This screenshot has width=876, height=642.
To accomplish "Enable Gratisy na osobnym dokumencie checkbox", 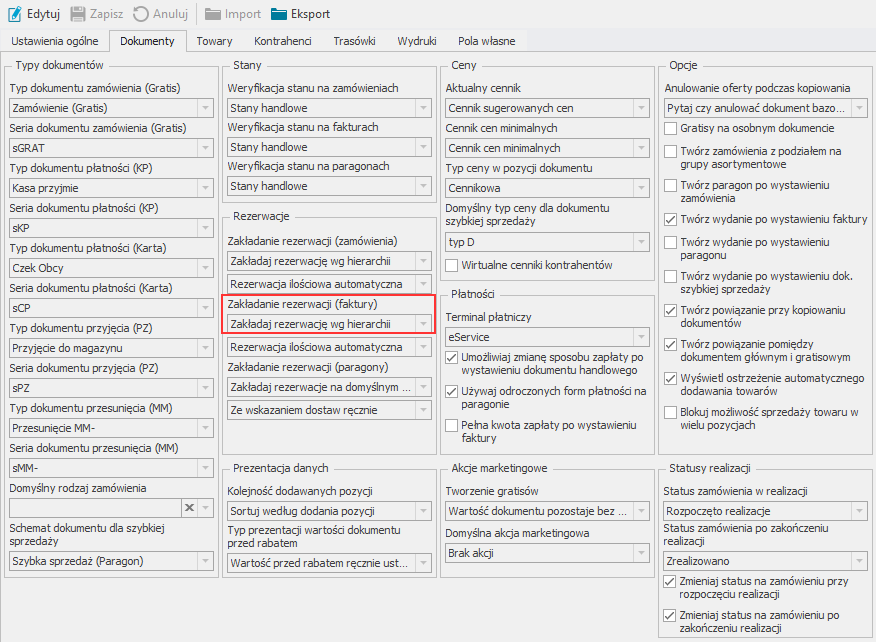I will coord(671,129).
